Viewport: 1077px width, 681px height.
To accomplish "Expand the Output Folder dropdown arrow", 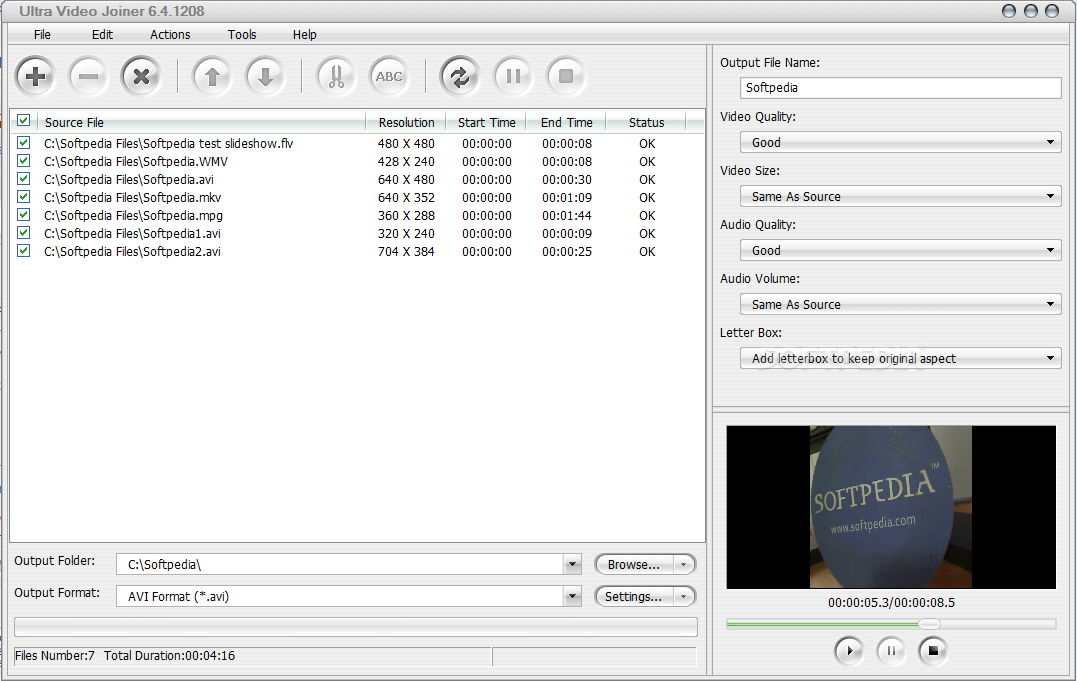I will coord(572,564).
